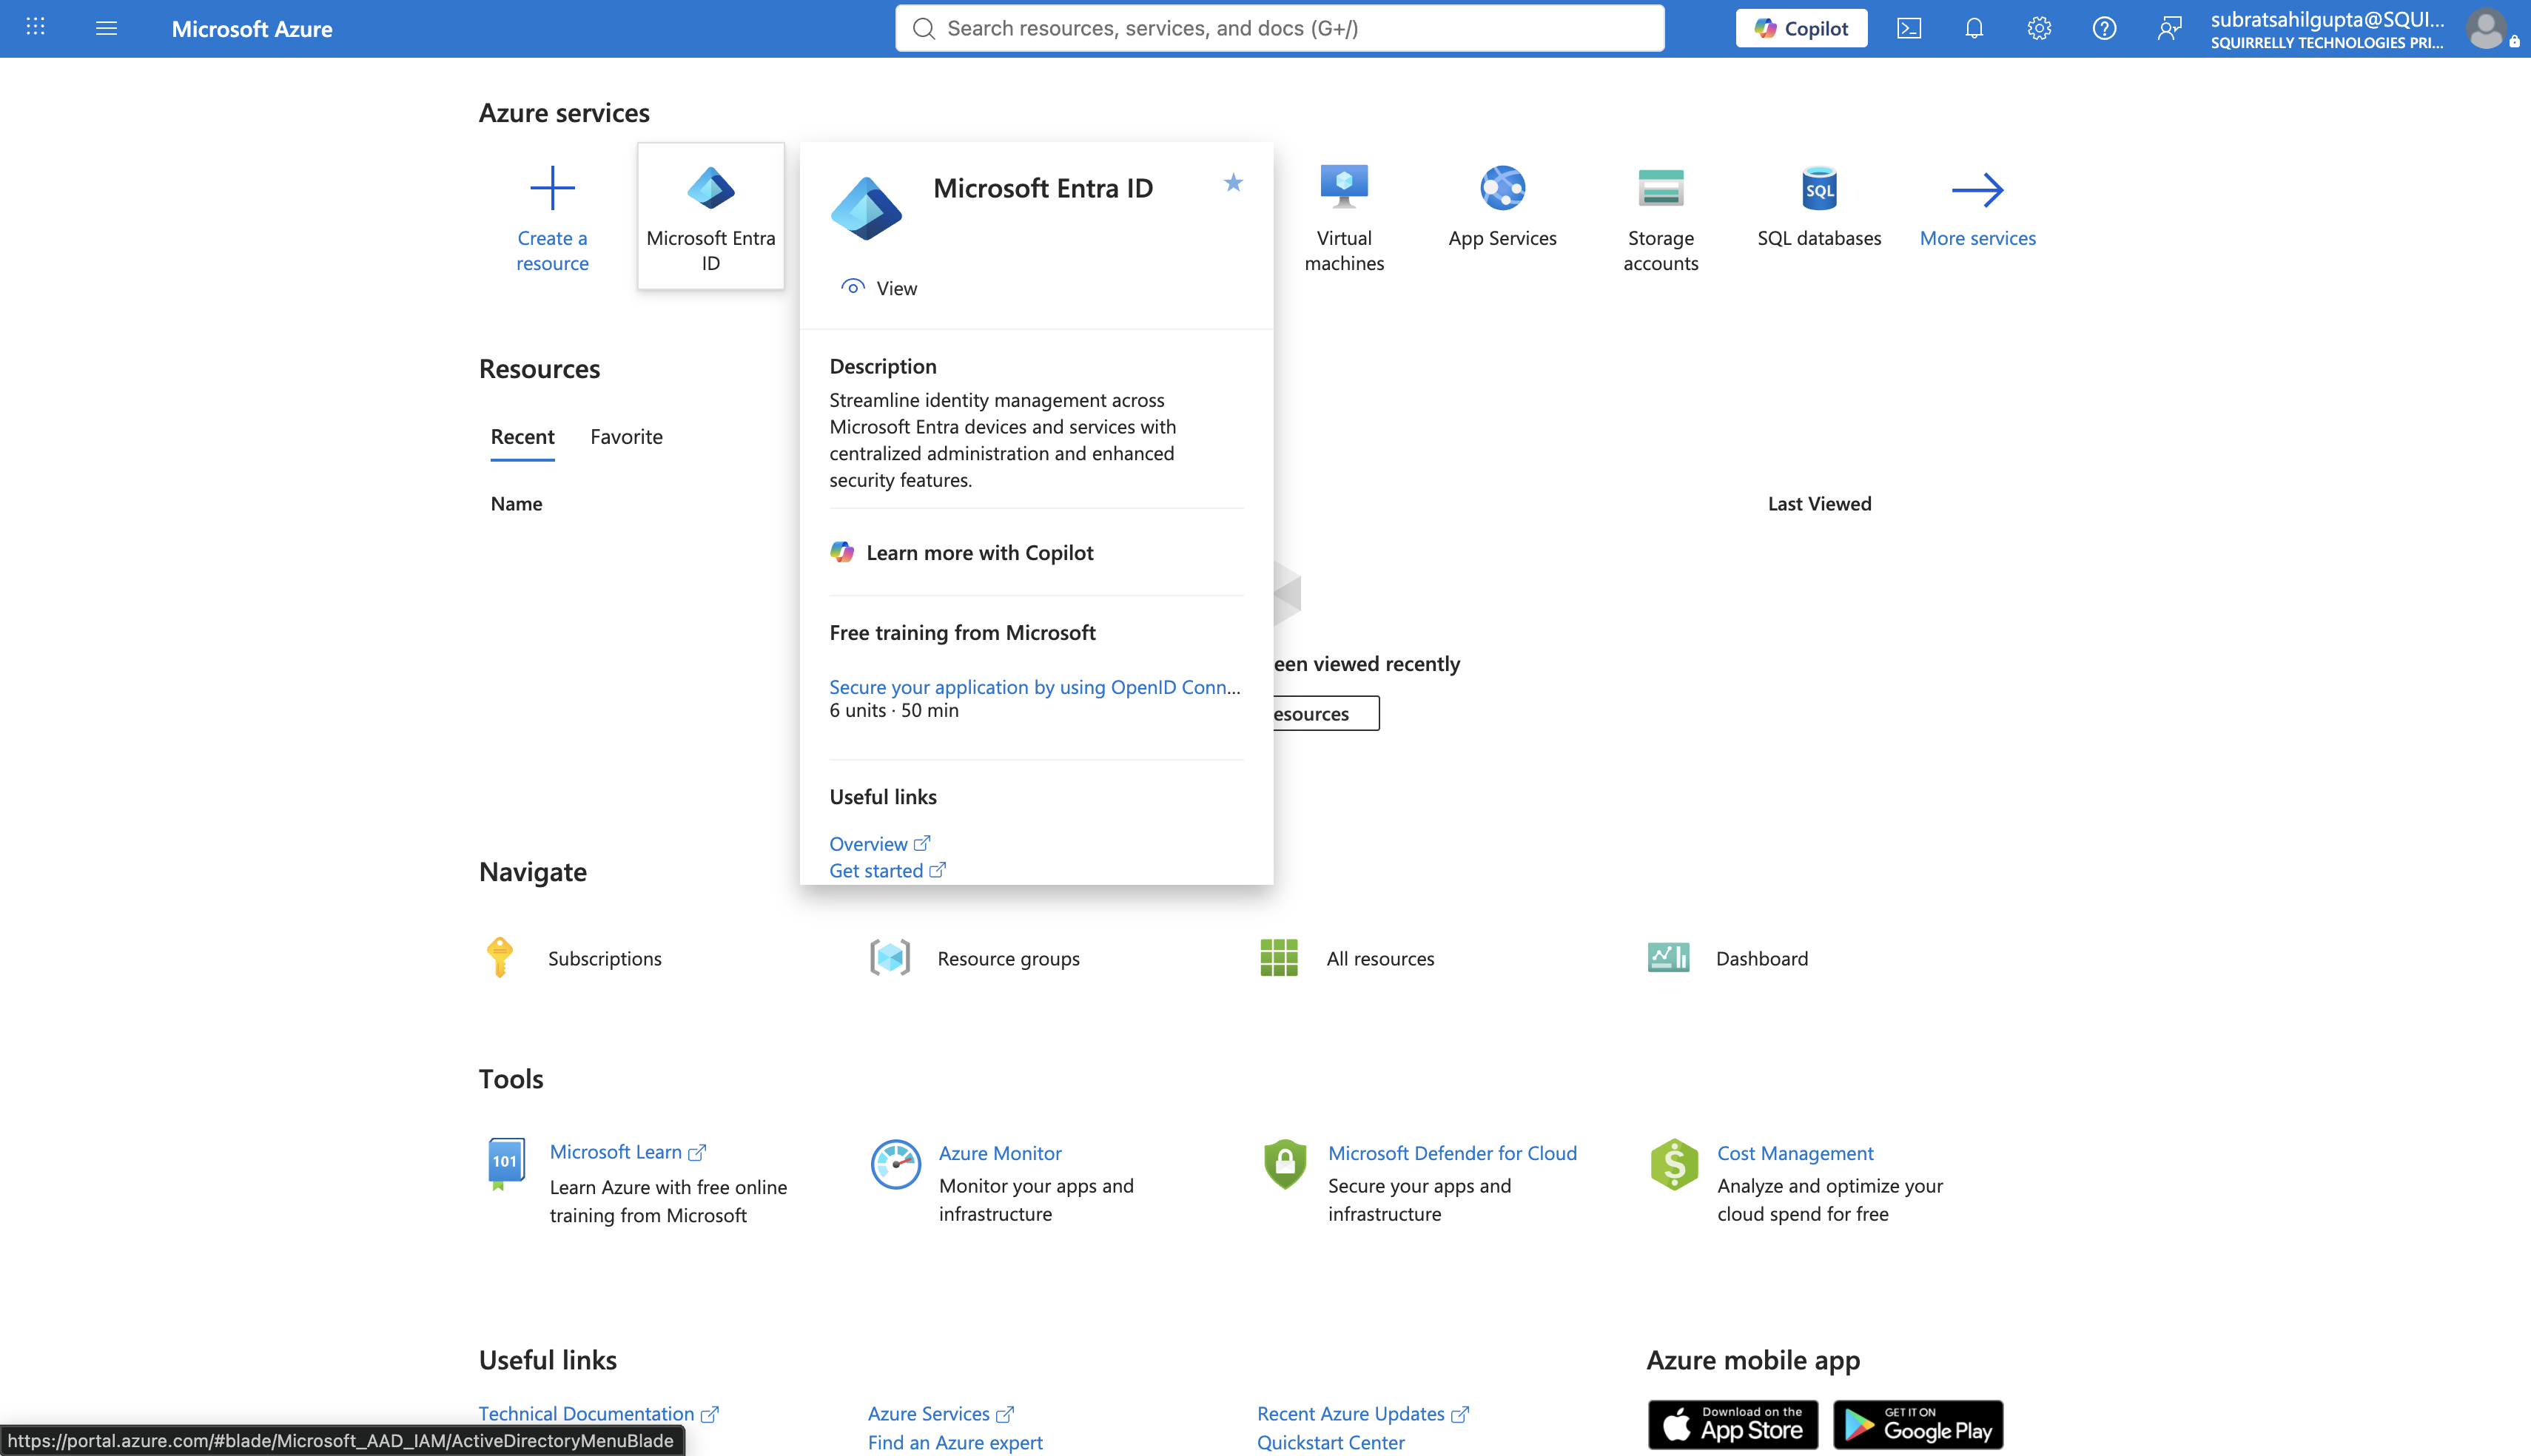This screenshot has height=1456, width=2531.
Task: Open the Secure your application OpenID training link
Action: tap(1035, 687)
